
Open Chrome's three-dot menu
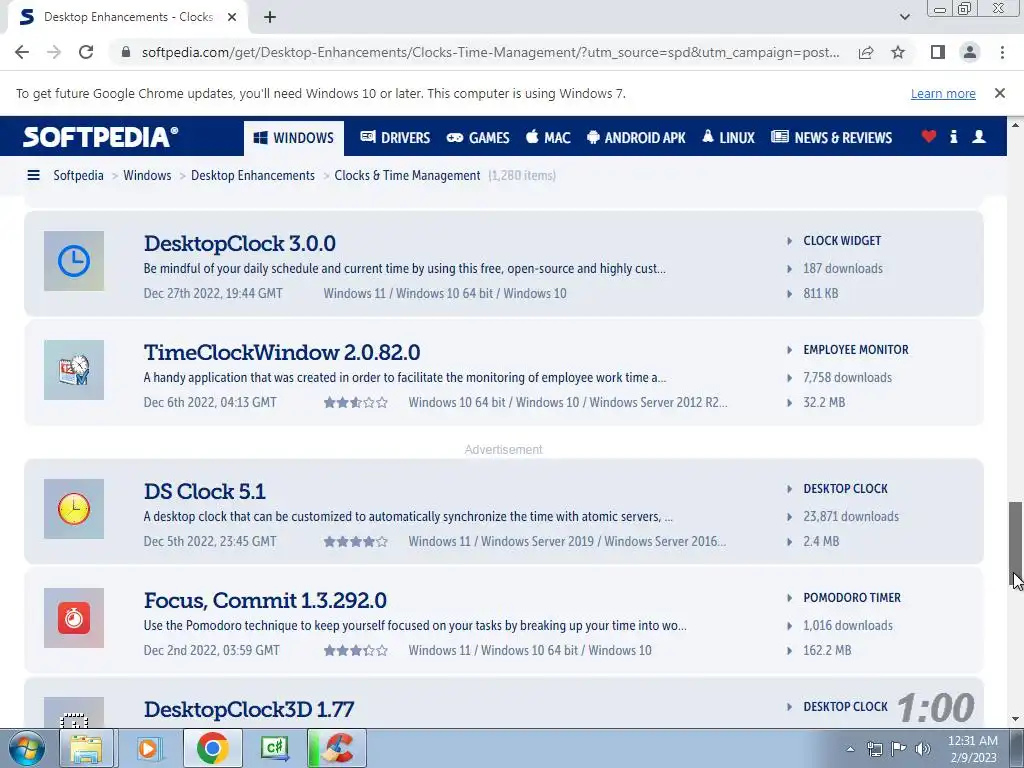click(1002, 52)
